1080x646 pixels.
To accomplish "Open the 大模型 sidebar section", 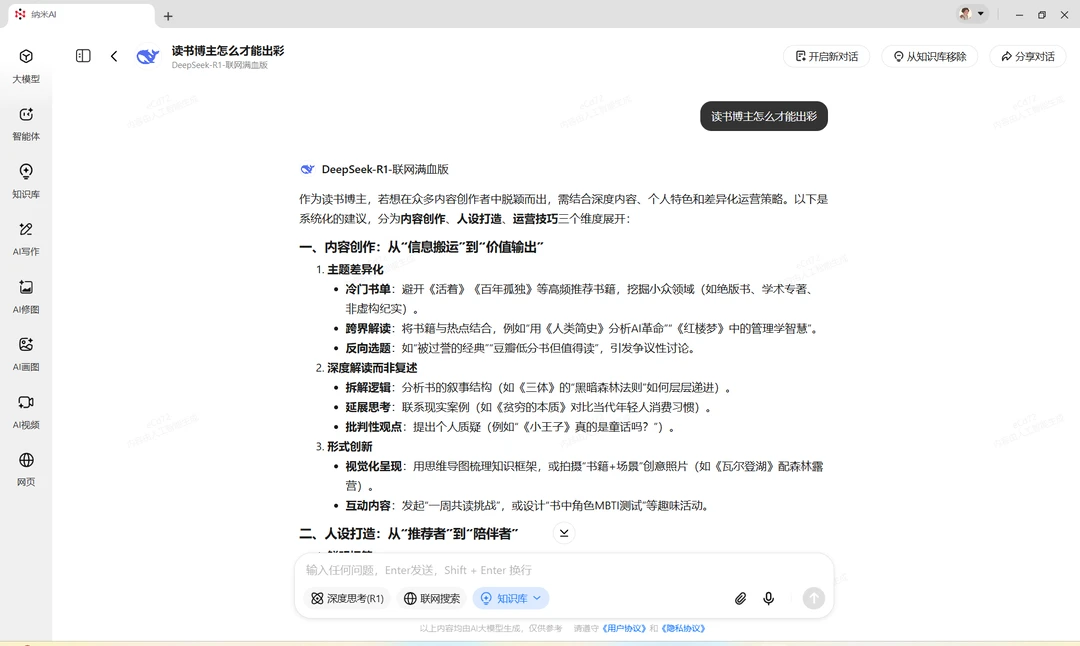I will tap(26, 66).
